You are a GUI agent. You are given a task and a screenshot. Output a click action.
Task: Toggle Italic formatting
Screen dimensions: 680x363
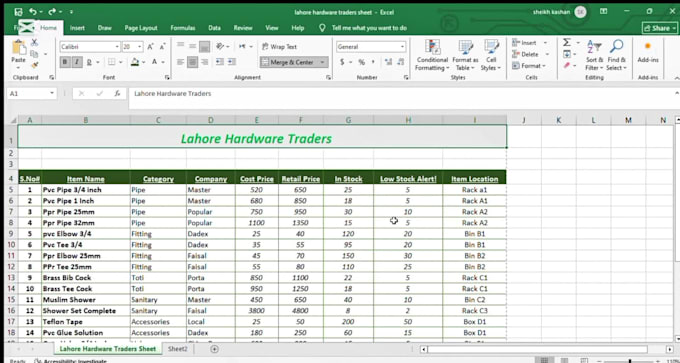(x=77, y=62)
